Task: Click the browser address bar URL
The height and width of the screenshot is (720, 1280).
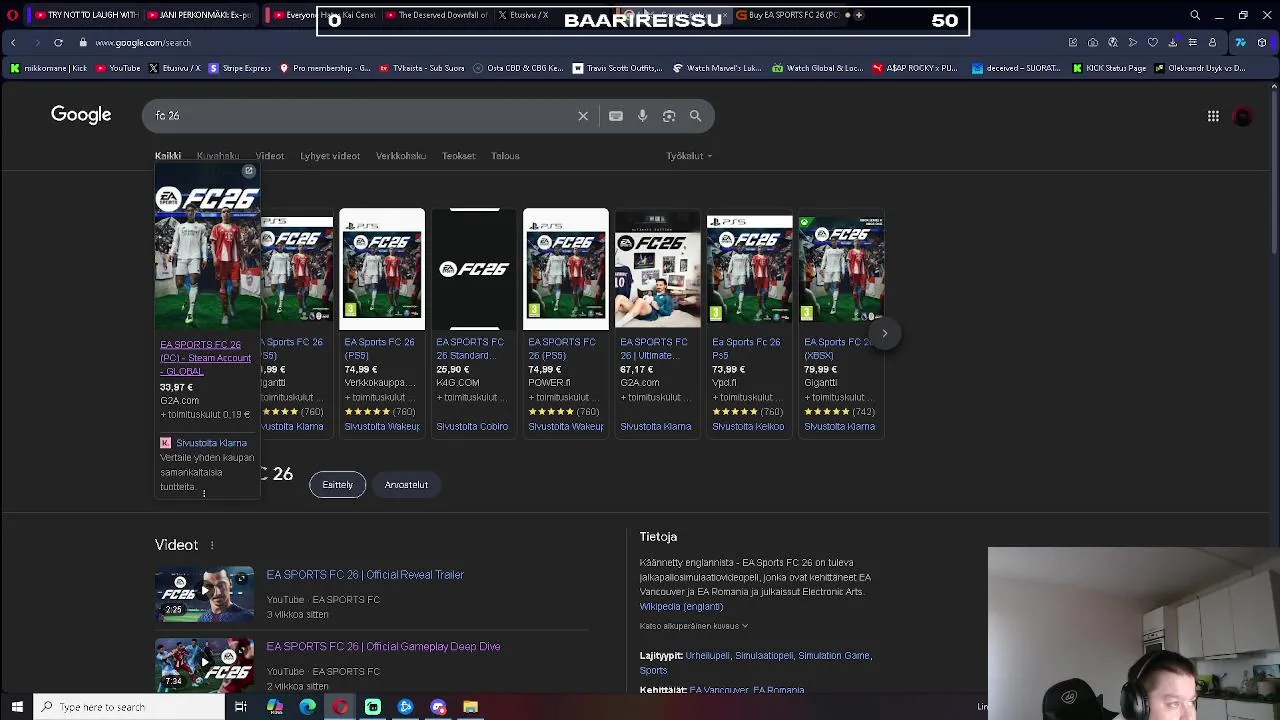Action: point(143,43)
